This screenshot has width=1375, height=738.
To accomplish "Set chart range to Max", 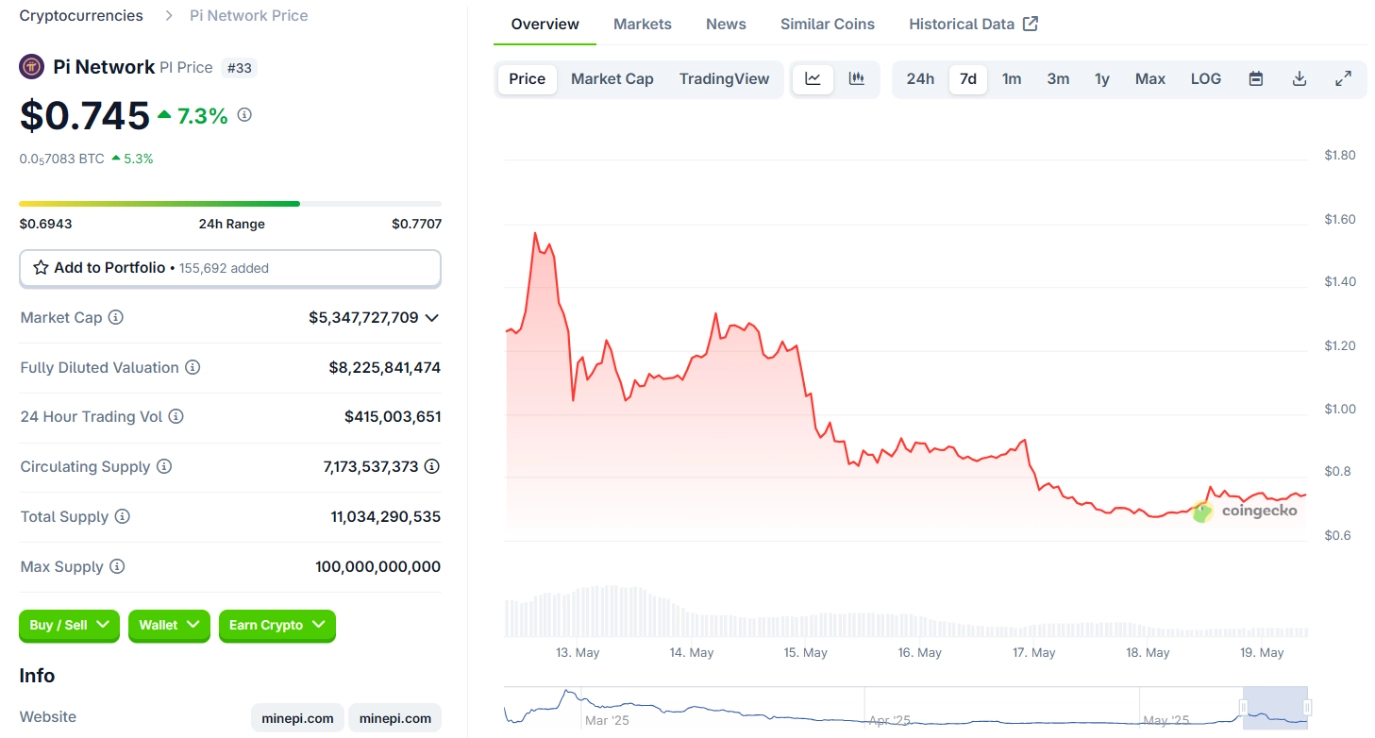I will tap(1150, 79).
